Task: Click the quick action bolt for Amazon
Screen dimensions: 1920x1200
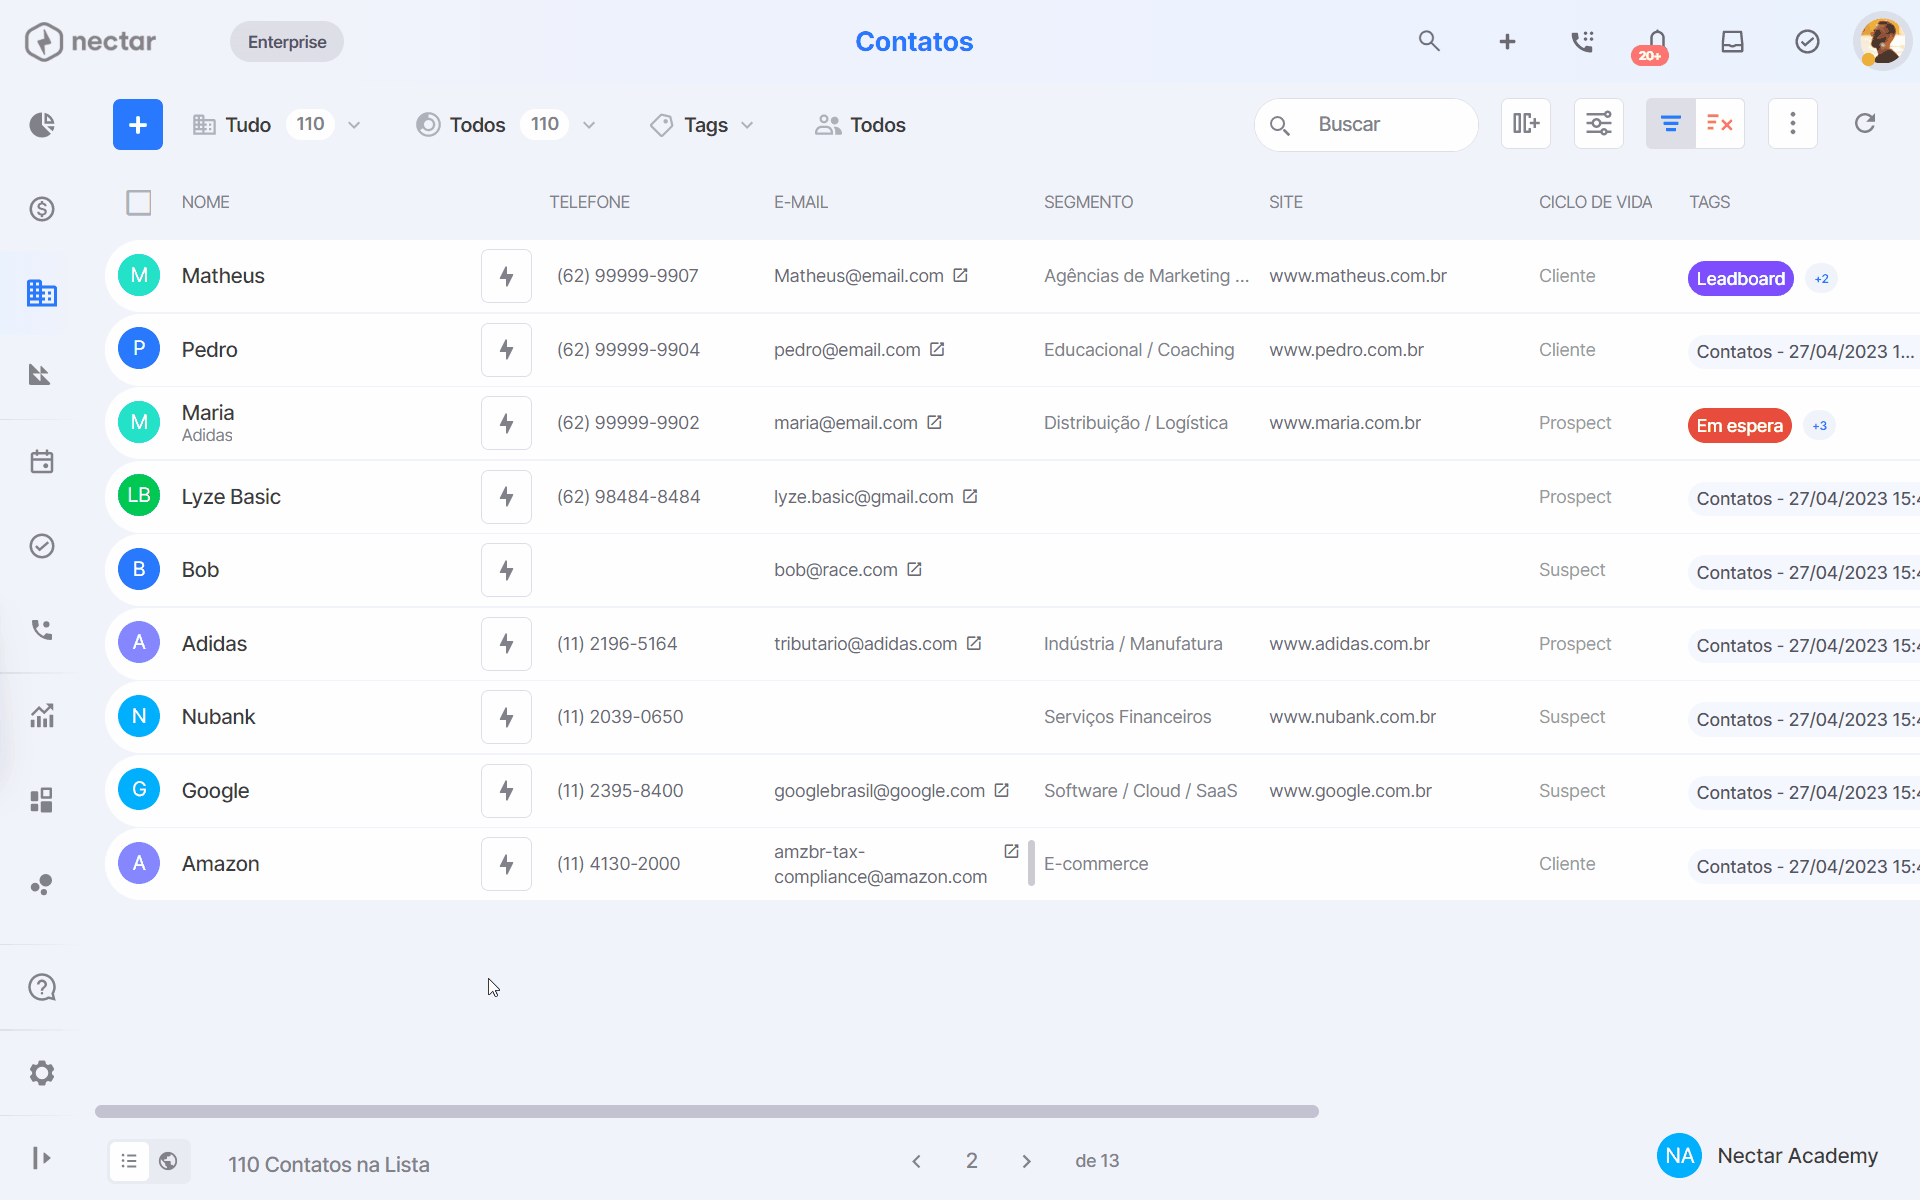Action: click(506, 864)
